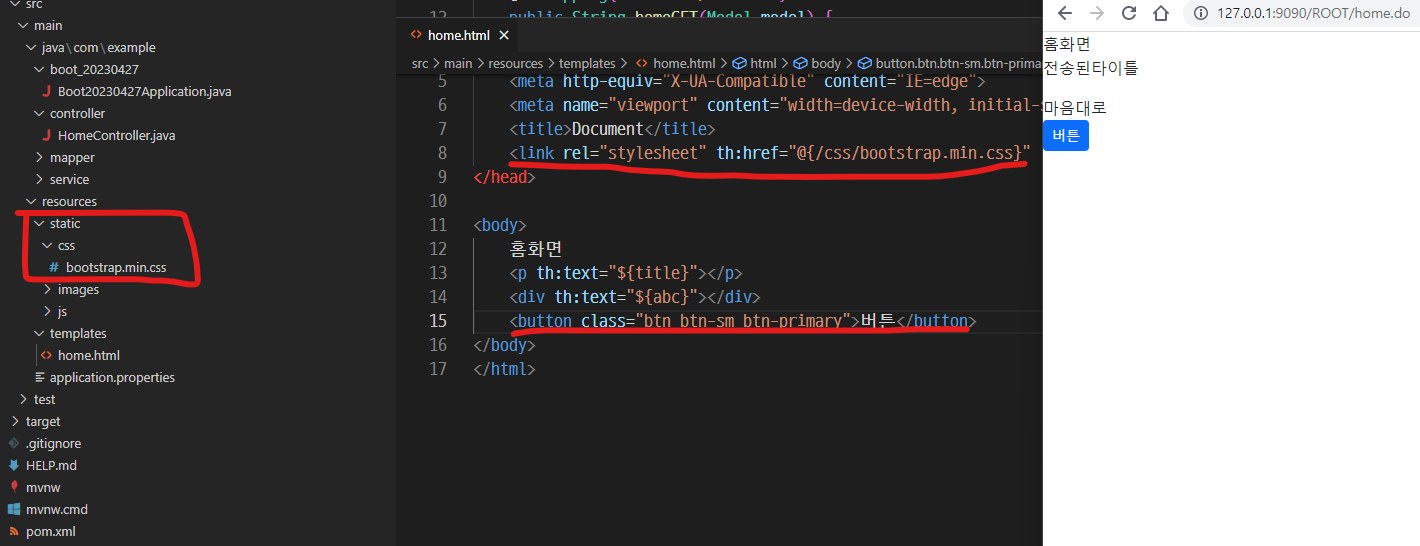Collapse the src folder

14,4
